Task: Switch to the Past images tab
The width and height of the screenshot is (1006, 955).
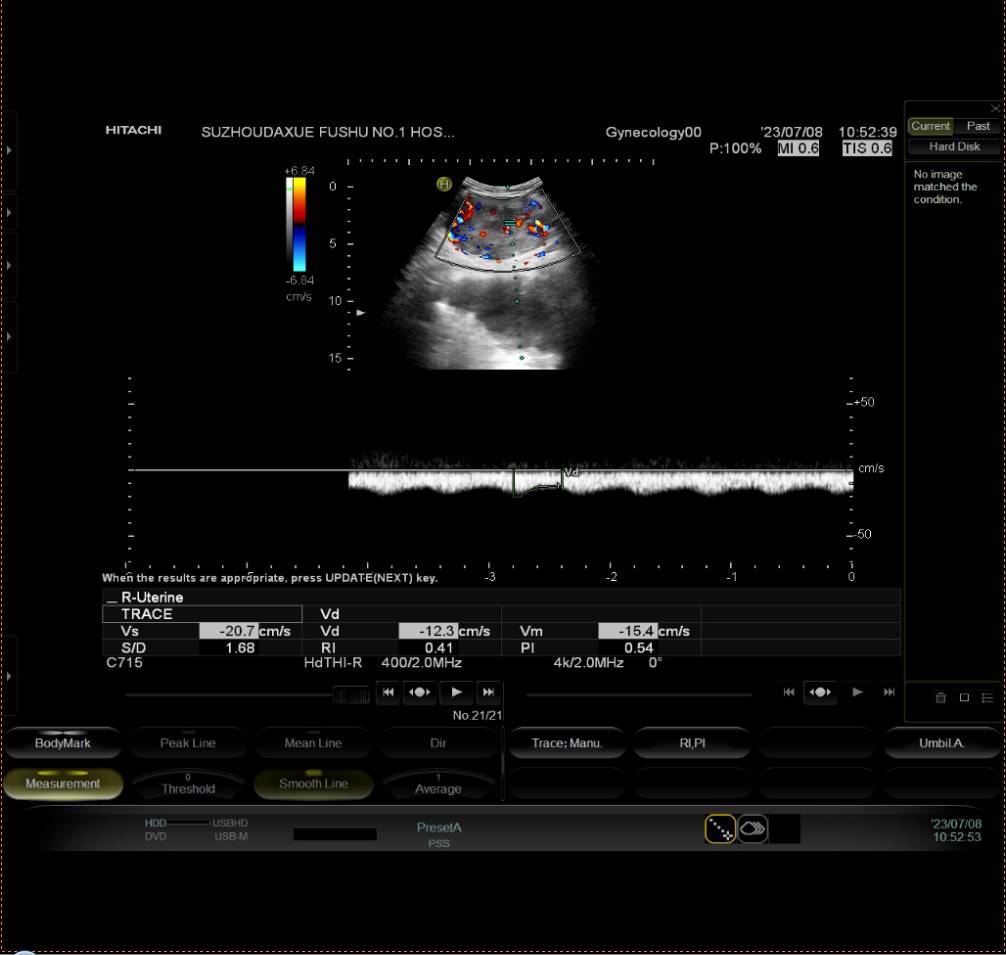Action: (x=978, y=126)
